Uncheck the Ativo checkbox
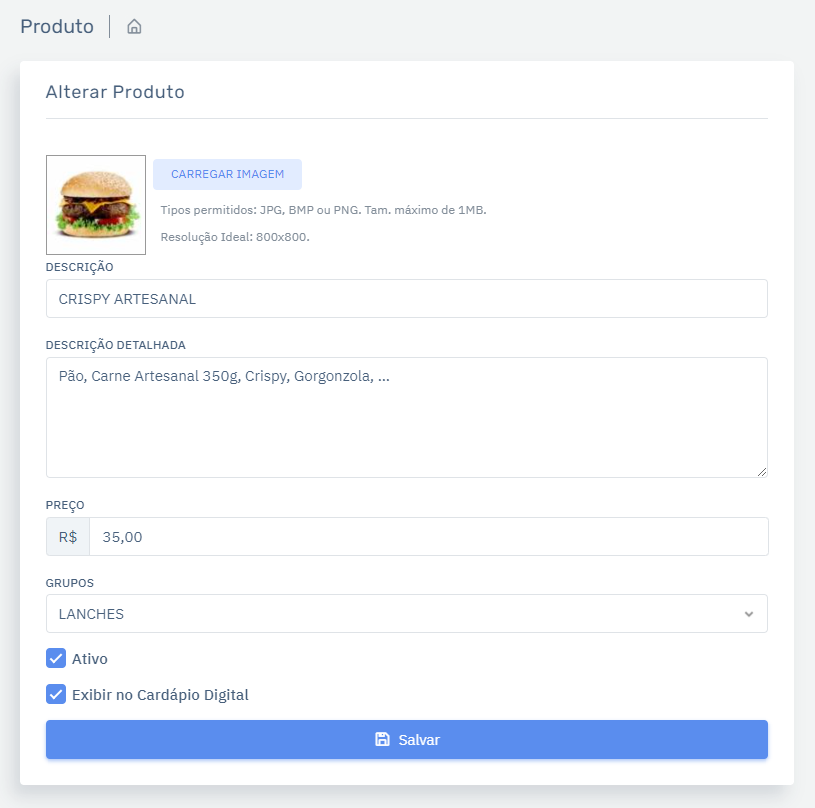The height and width of the screenshot is (808, 815). coord(56,659)
